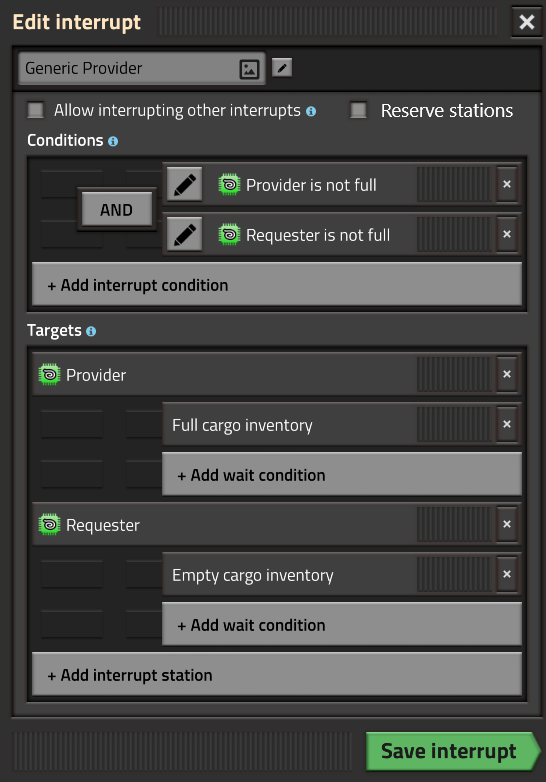This screenshot has width=546, height=782.
Task: Remove the Provider is not full condition
Action: pyautogui.click(x=507, y=184)
